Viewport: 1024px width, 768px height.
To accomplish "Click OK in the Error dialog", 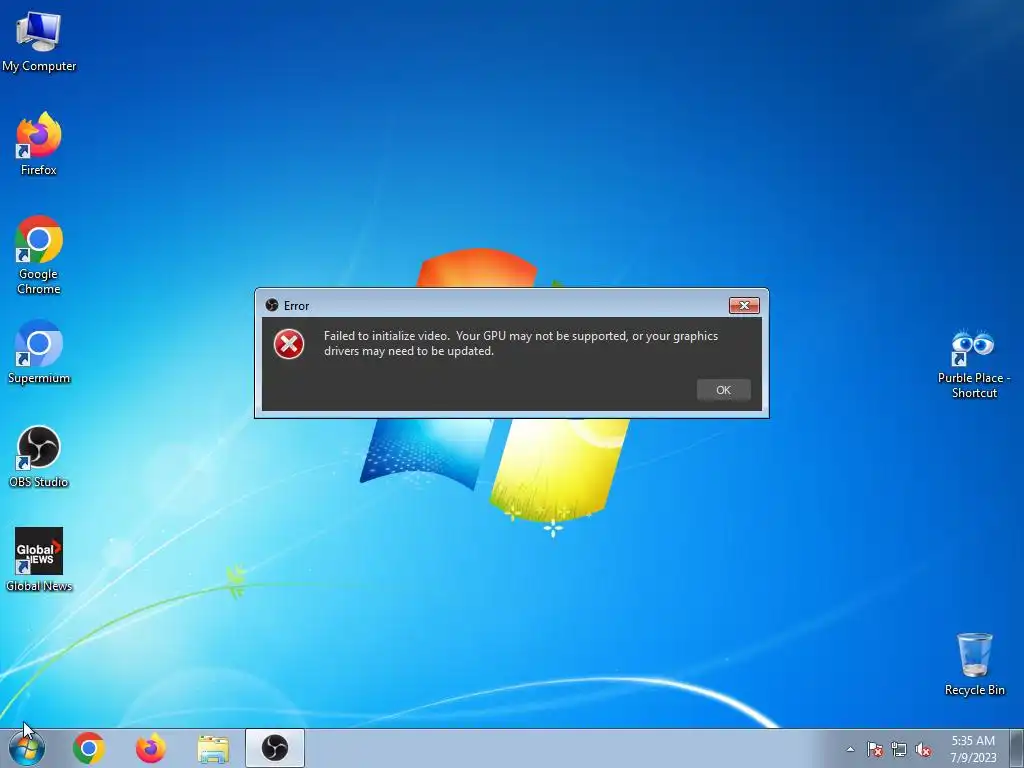I will click(x=723, y=390).
